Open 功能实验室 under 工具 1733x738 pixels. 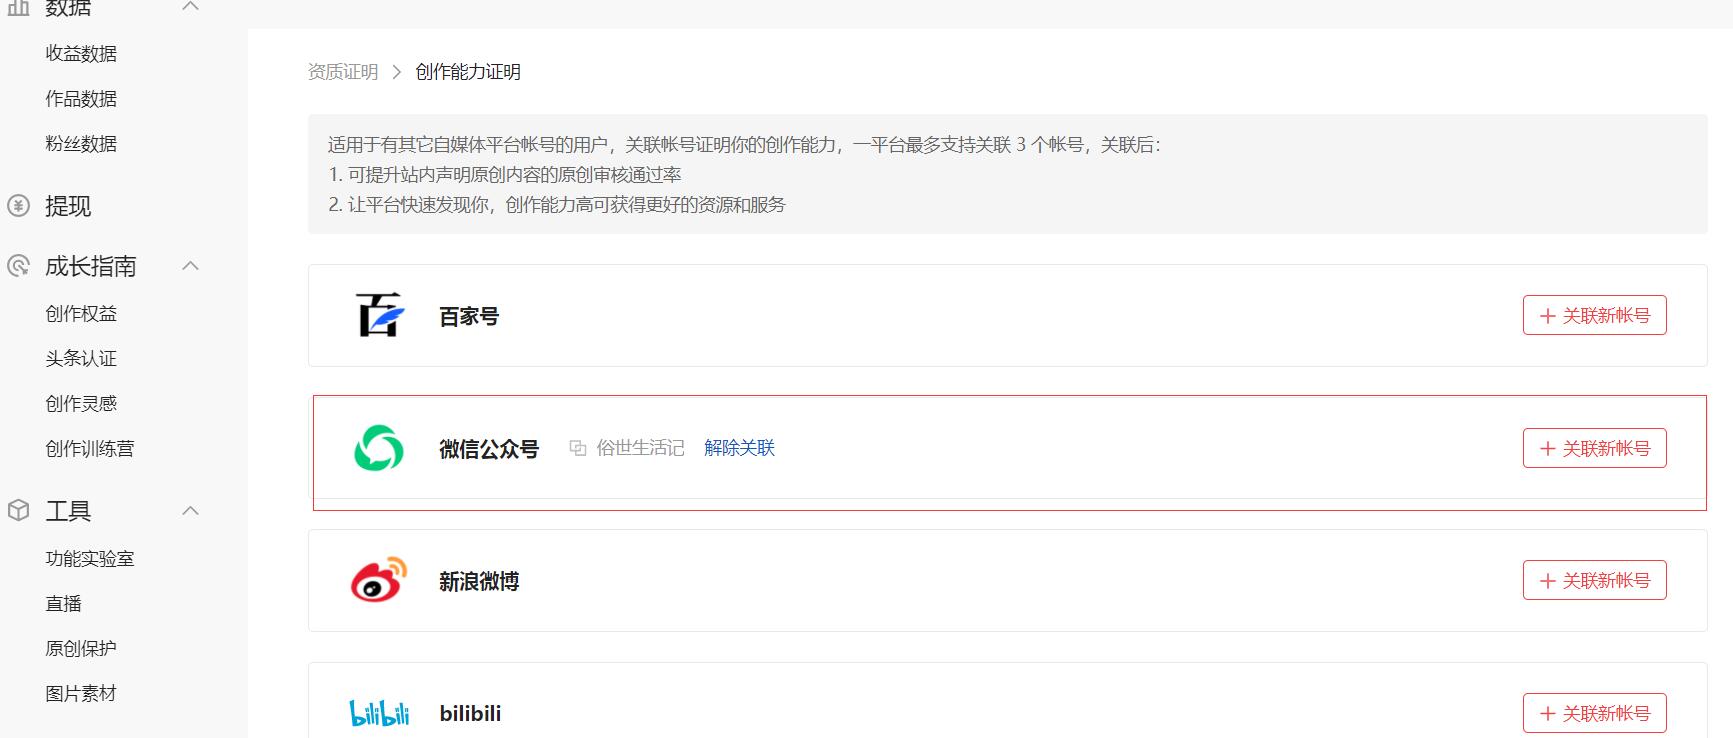[90, 559]
